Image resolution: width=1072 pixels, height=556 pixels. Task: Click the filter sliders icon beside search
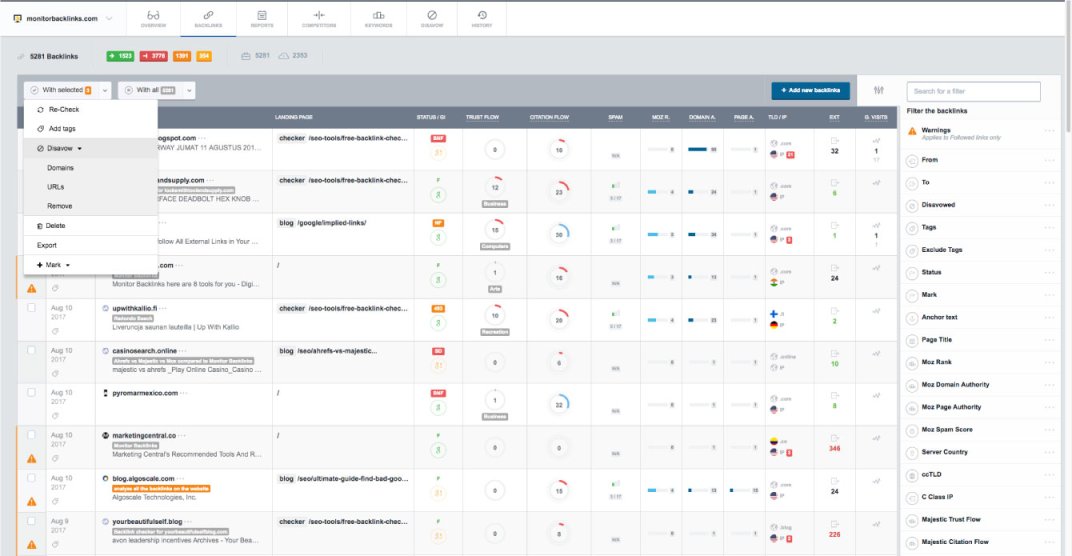(x=879, y=91)
